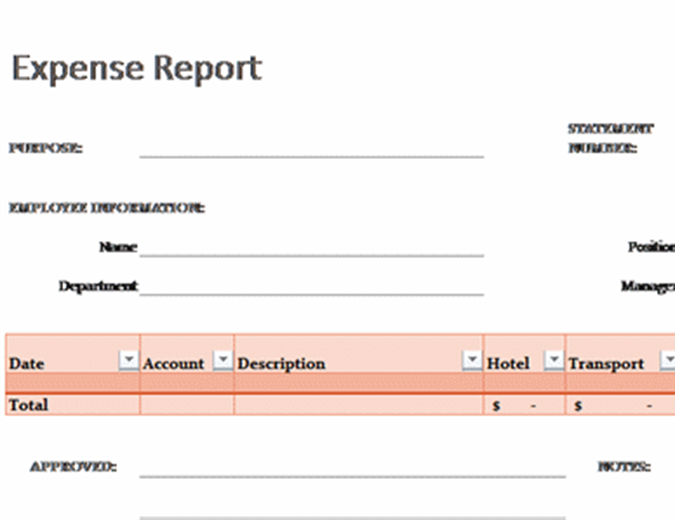675x520 pixels.
Task: Select the Transport column header text
Action: [x=606, y=364]
